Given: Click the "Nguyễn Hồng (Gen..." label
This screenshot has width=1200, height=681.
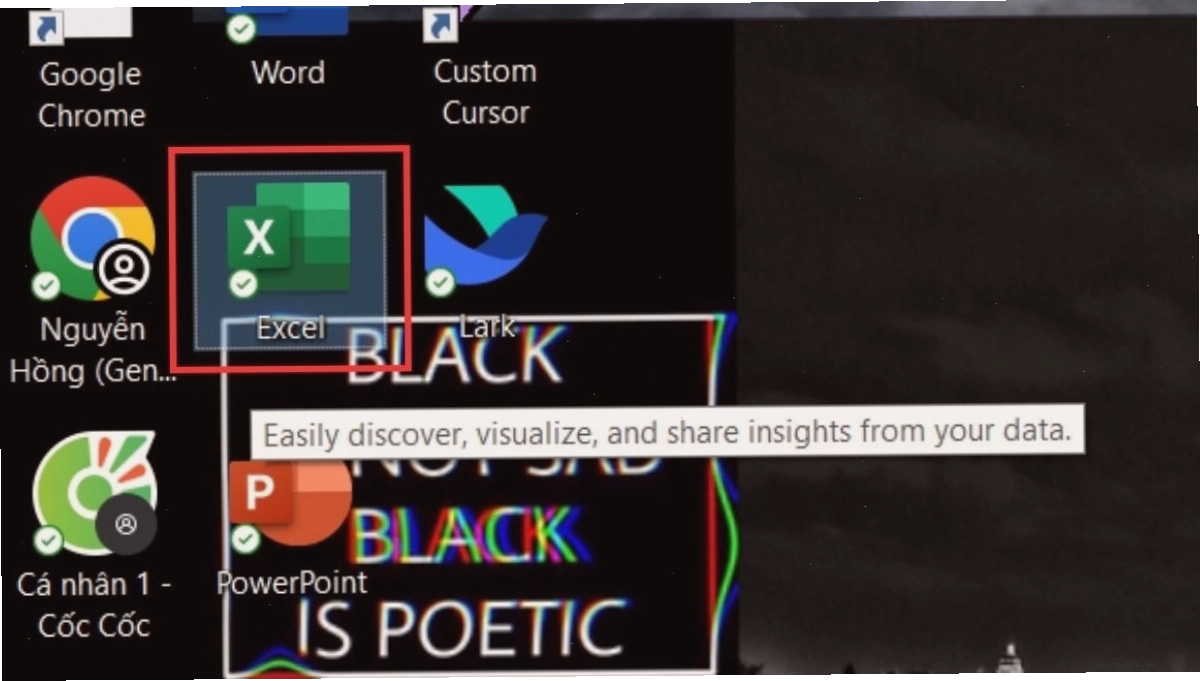Looking at the screenshot, I should coord(92,350).
